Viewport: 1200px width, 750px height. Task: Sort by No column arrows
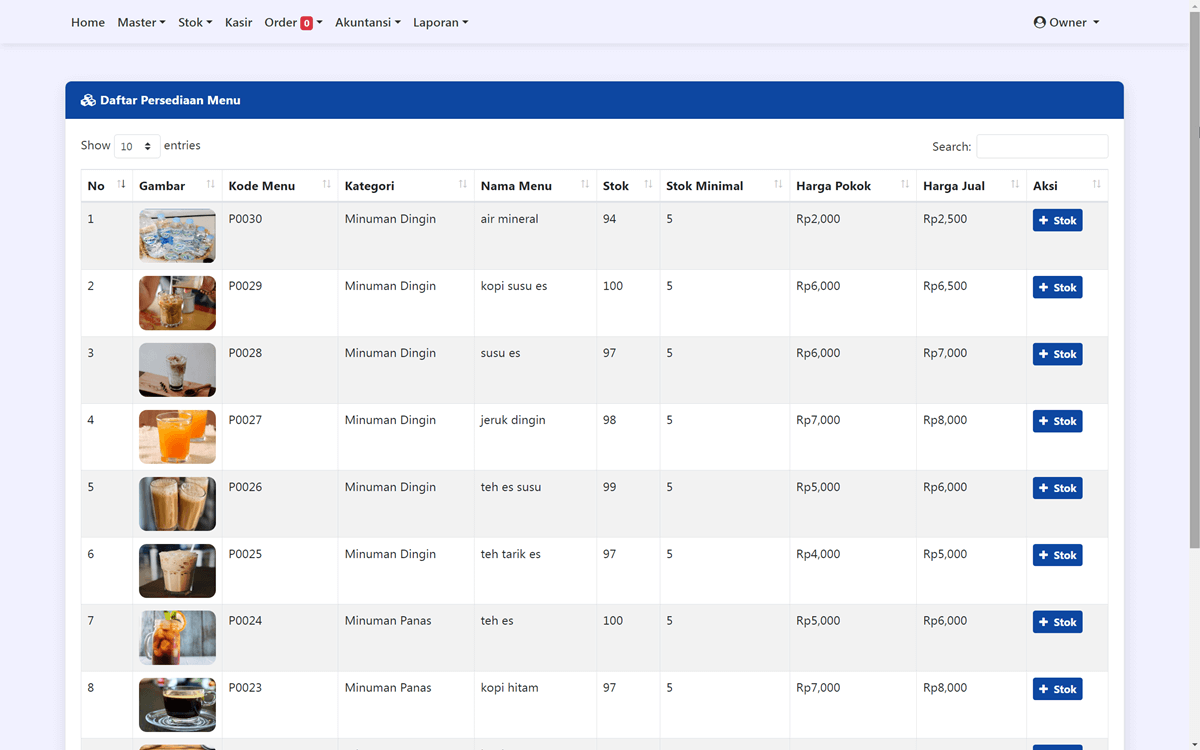click(x=122, y=184)
